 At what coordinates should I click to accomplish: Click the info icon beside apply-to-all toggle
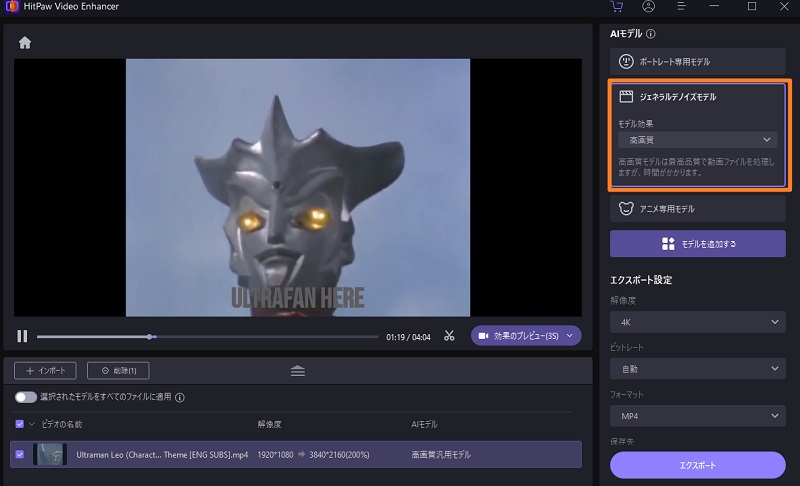tap(180, 397)
